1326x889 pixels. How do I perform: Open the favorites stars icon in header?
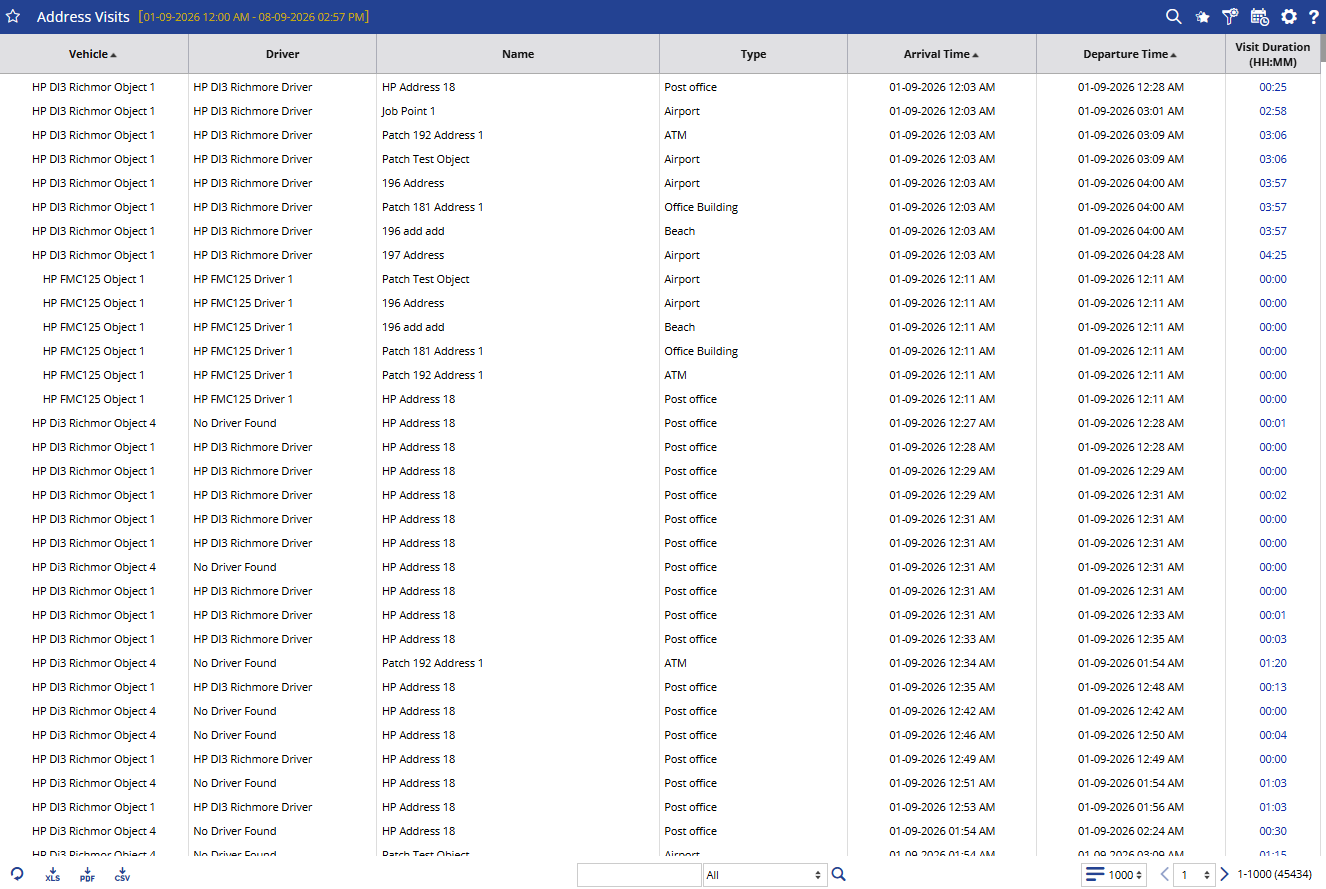tap(1202, 17)
